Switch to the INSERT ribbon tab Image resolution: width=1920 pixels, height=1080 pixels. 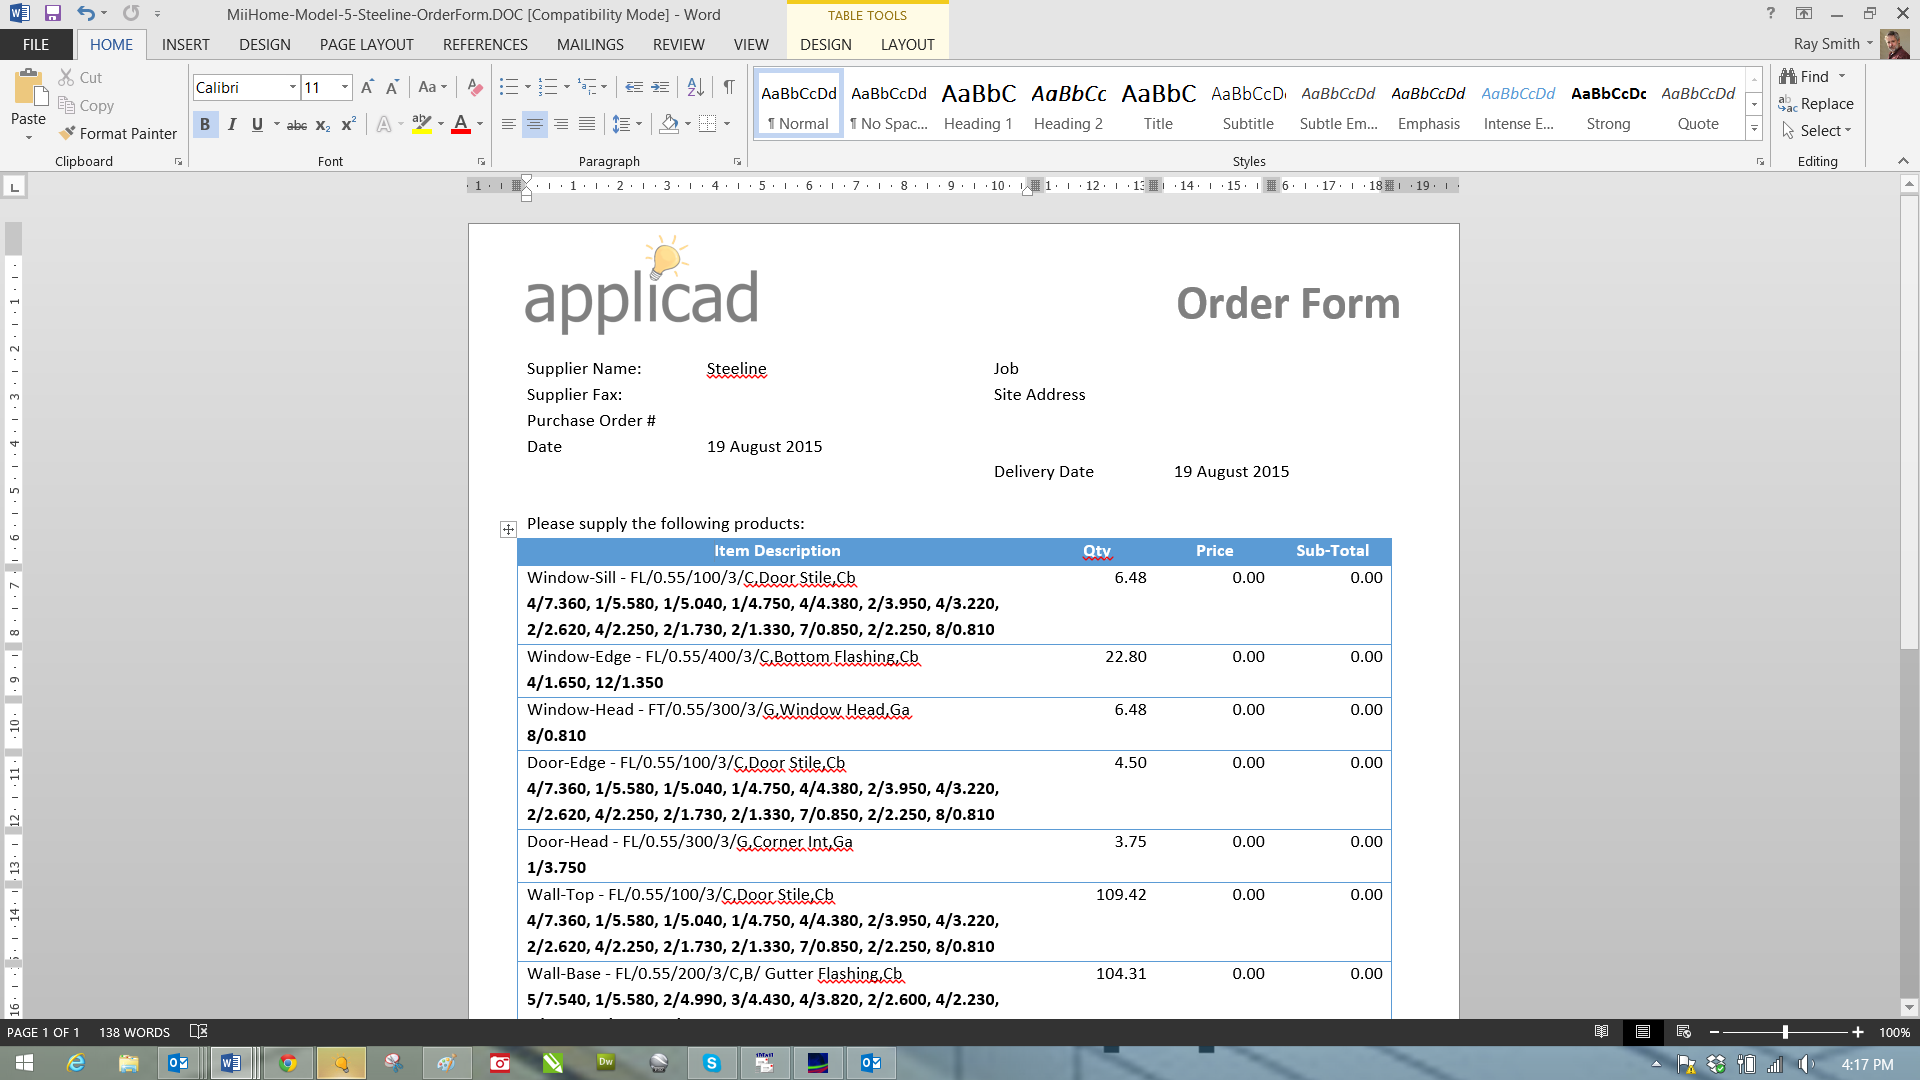185,44
